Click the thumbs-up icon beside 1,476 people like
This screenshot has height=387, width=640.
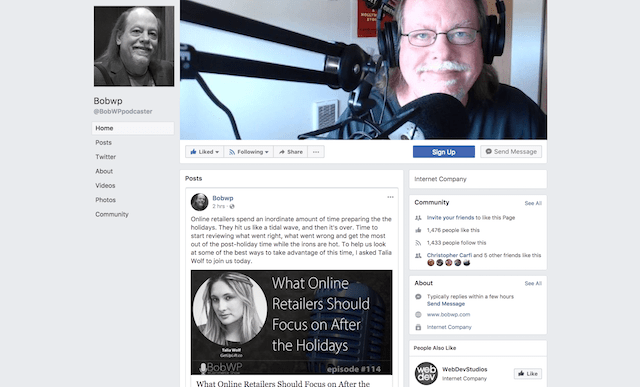418,230
